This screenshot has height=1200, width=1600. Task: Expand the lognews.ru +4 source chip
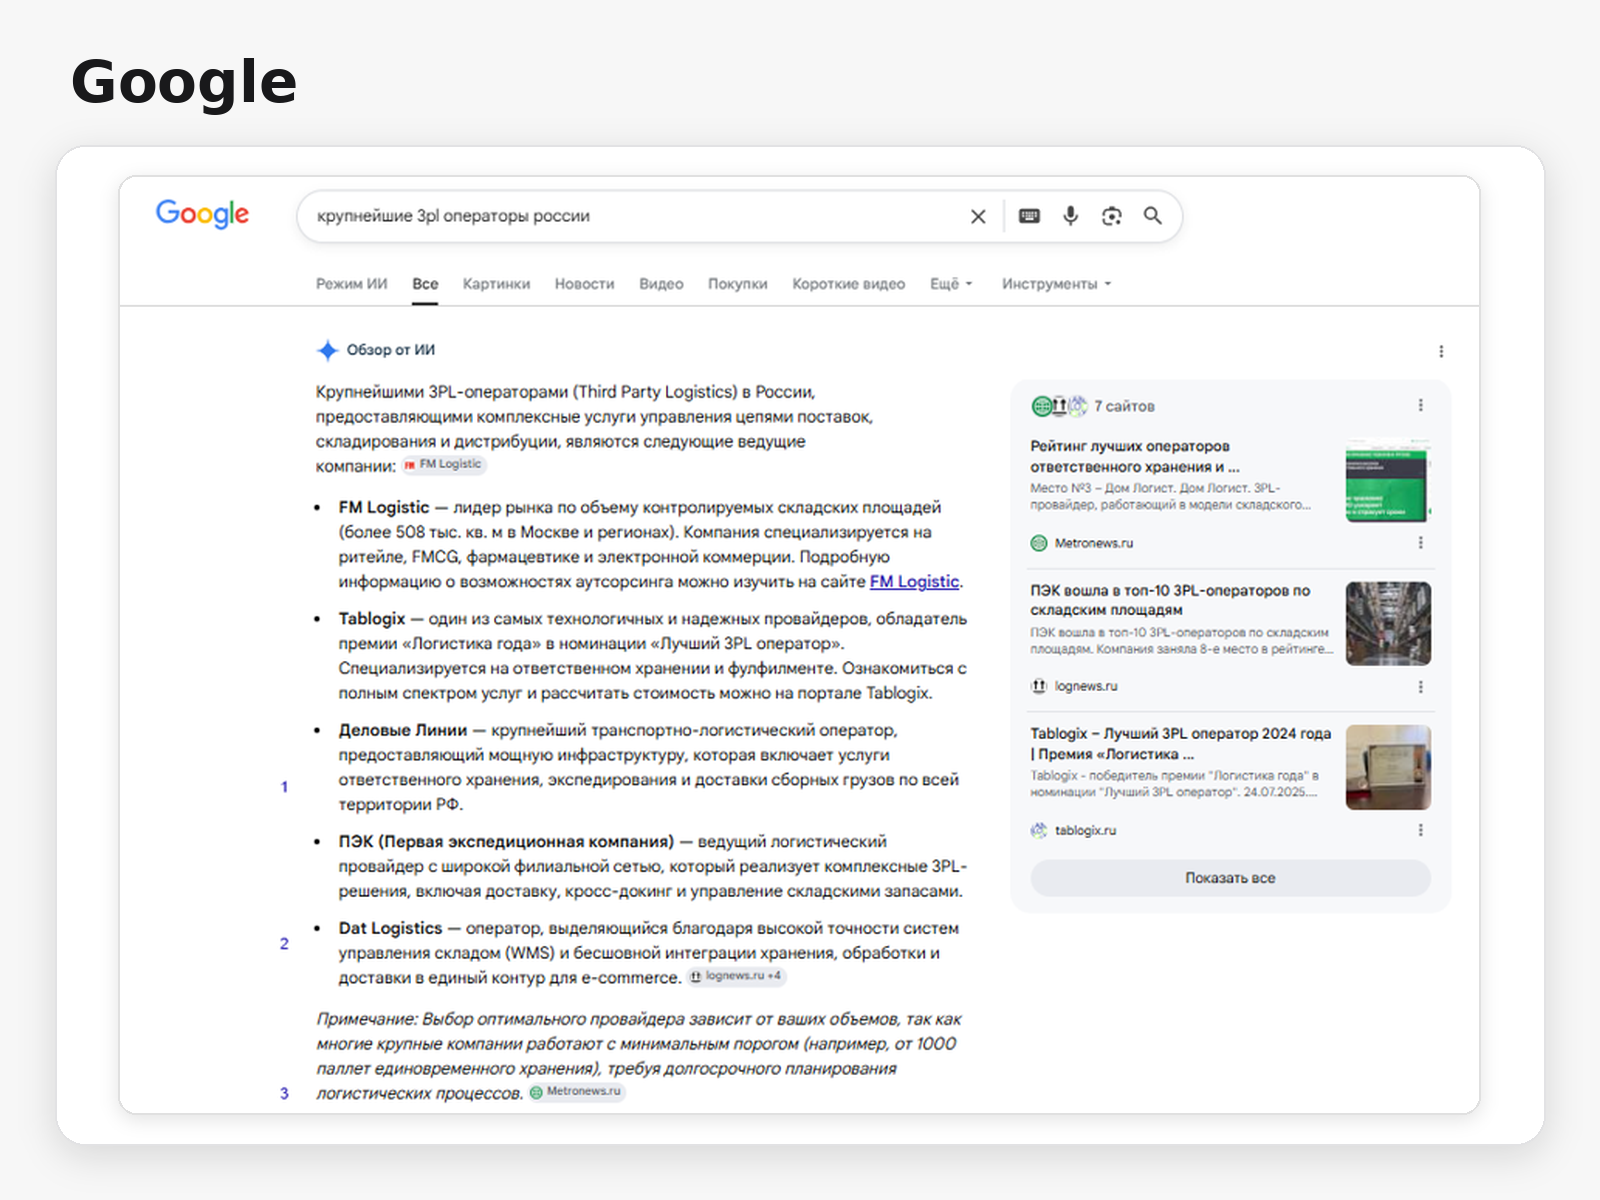pos(737,976)
